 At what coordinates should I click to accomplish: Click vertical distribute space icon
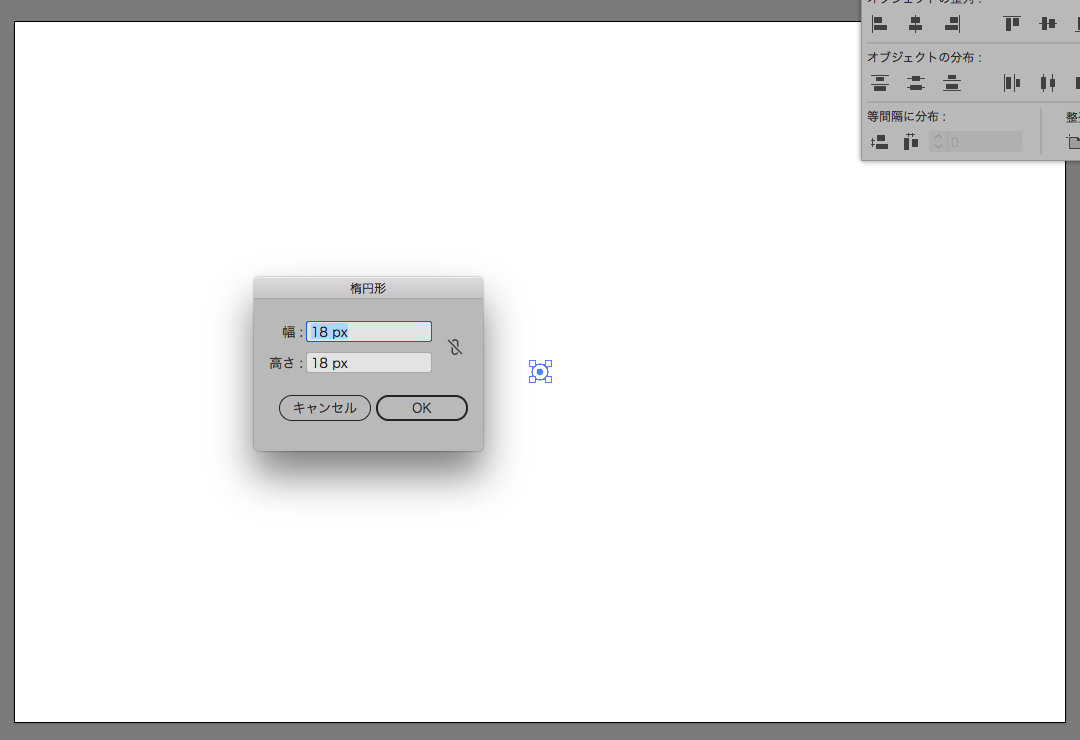(879, 142)
